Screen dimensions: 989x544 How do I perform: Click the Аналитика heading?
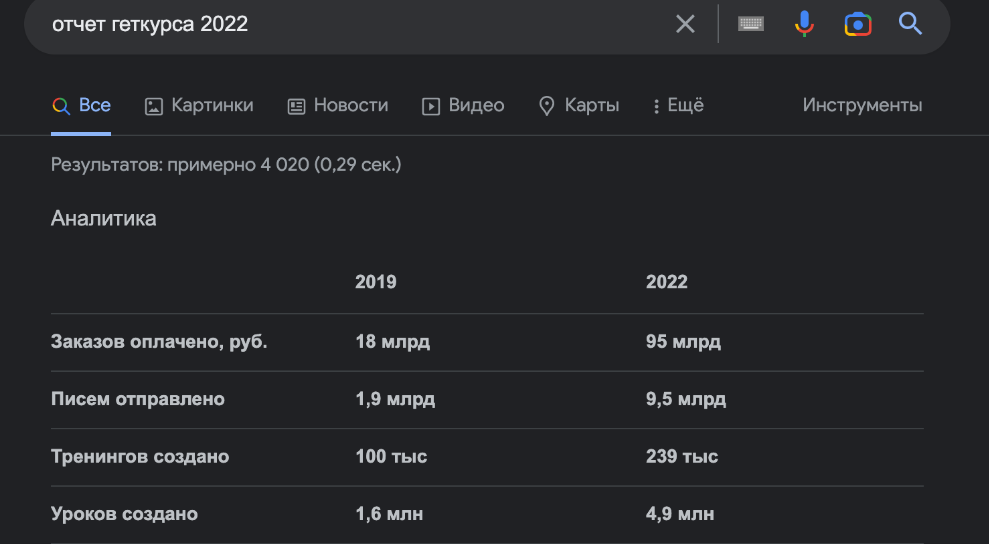104,218
